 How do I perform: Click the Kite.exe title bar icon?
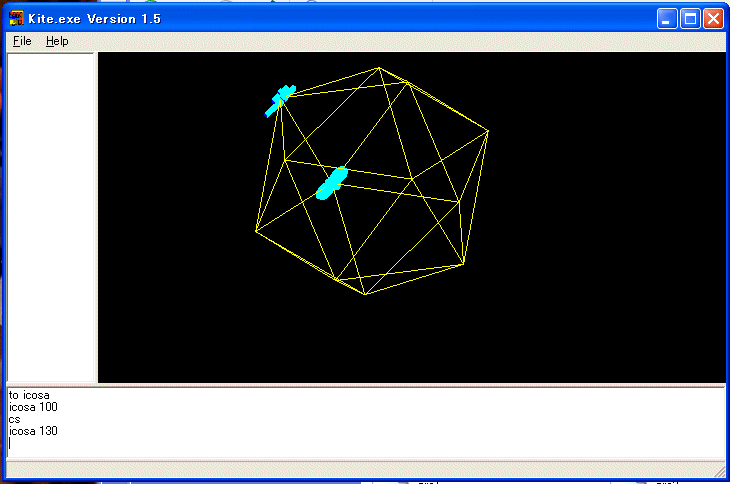16,18
